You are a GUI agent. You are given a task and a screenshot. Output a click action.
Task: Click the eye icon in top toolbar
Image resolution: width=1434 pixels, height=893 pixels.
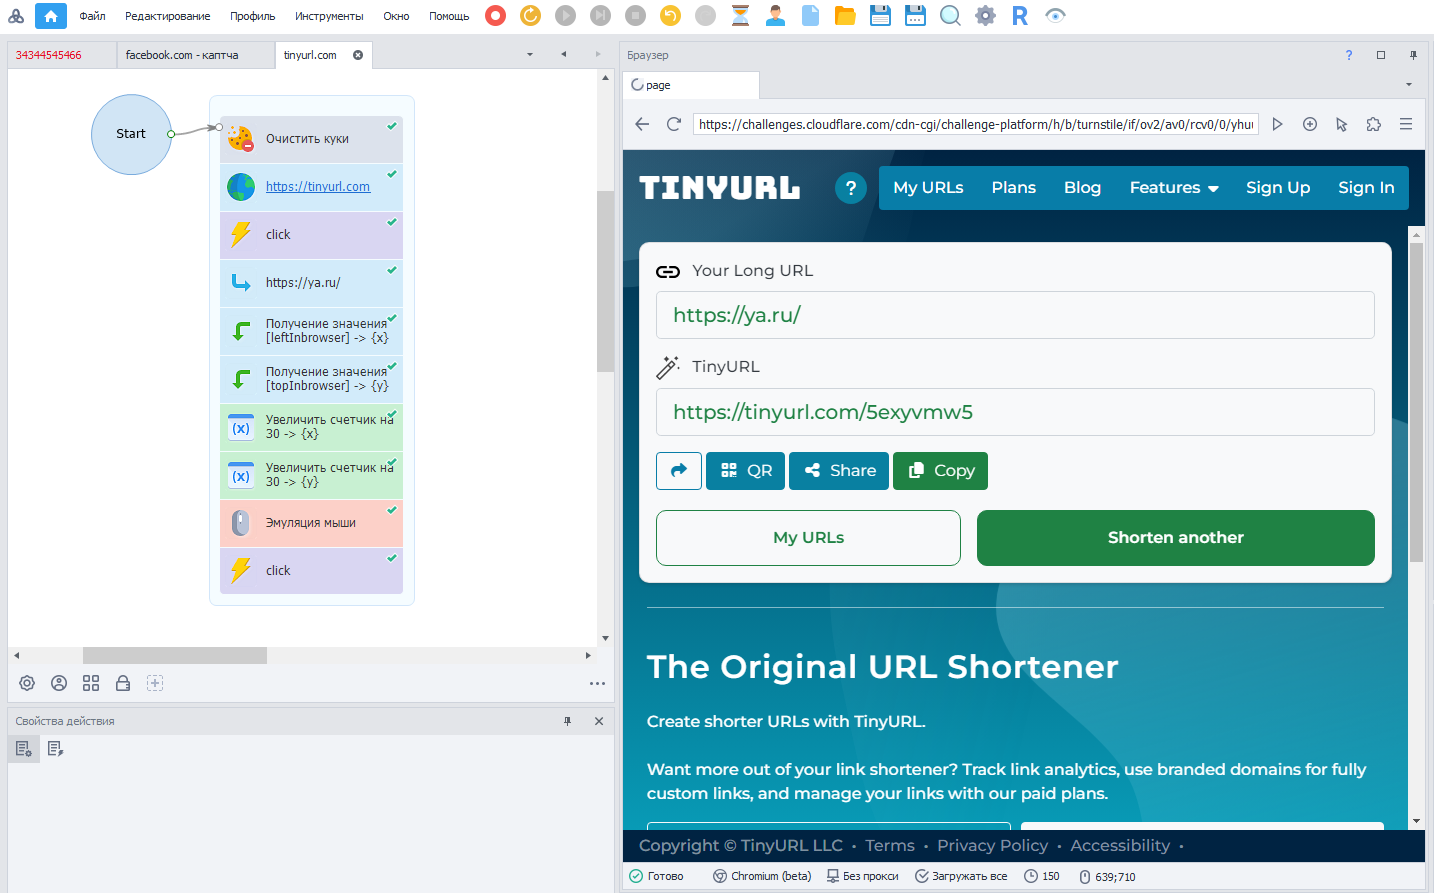click(1055, 15)
